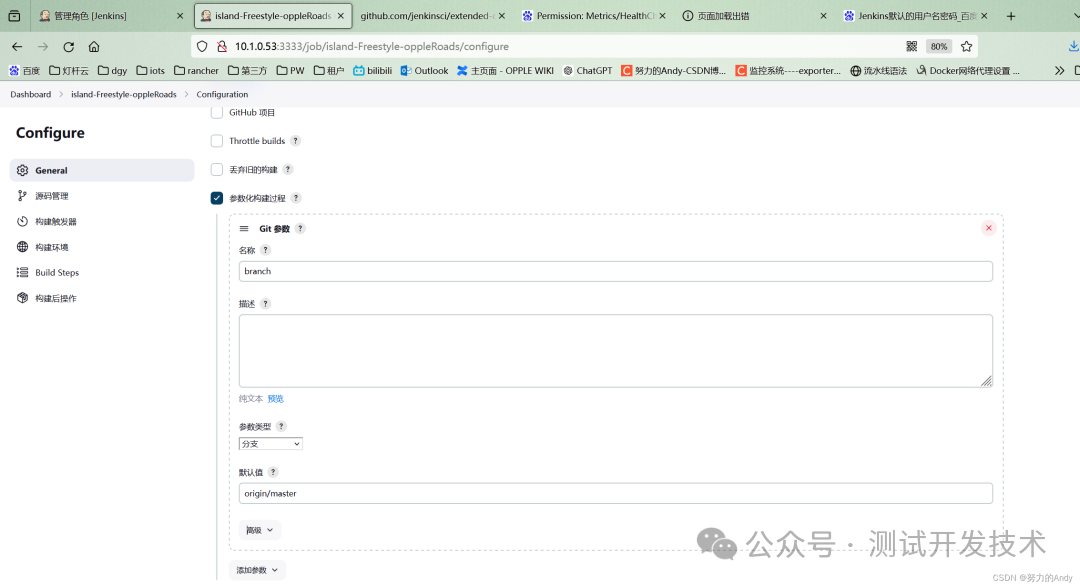Click the browser back arrow

coord(17,47)
